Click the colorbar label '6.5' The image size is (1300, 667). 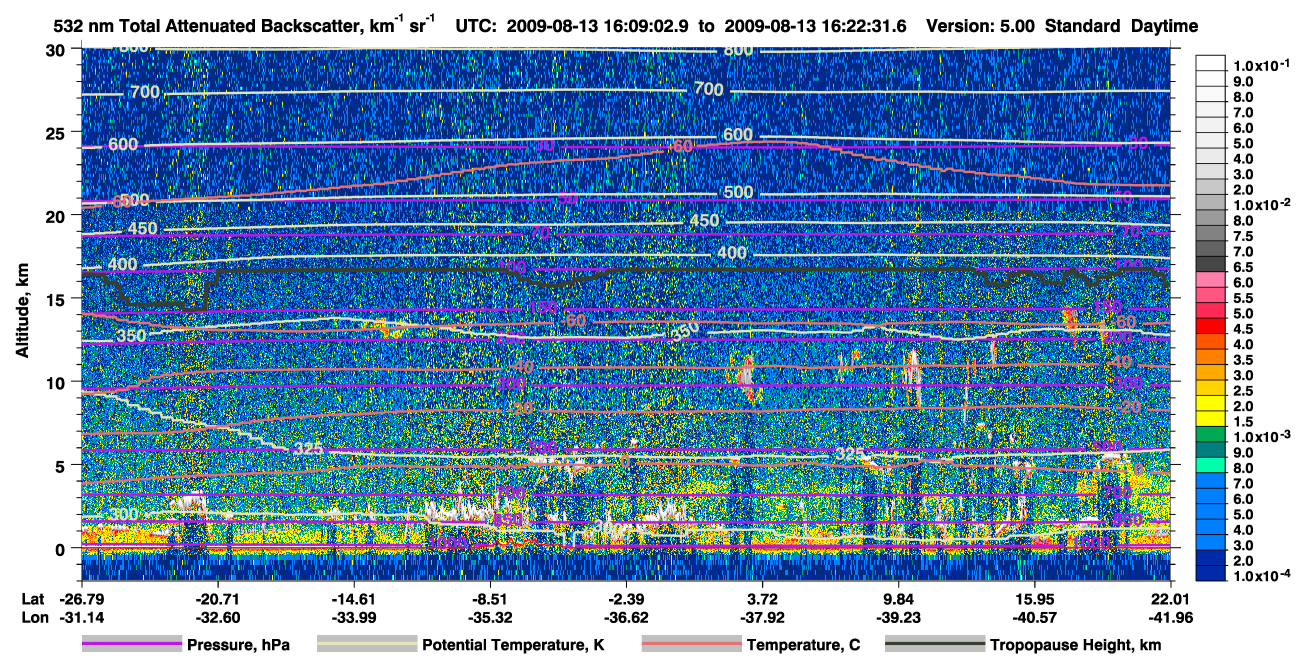coord(1244,268)
